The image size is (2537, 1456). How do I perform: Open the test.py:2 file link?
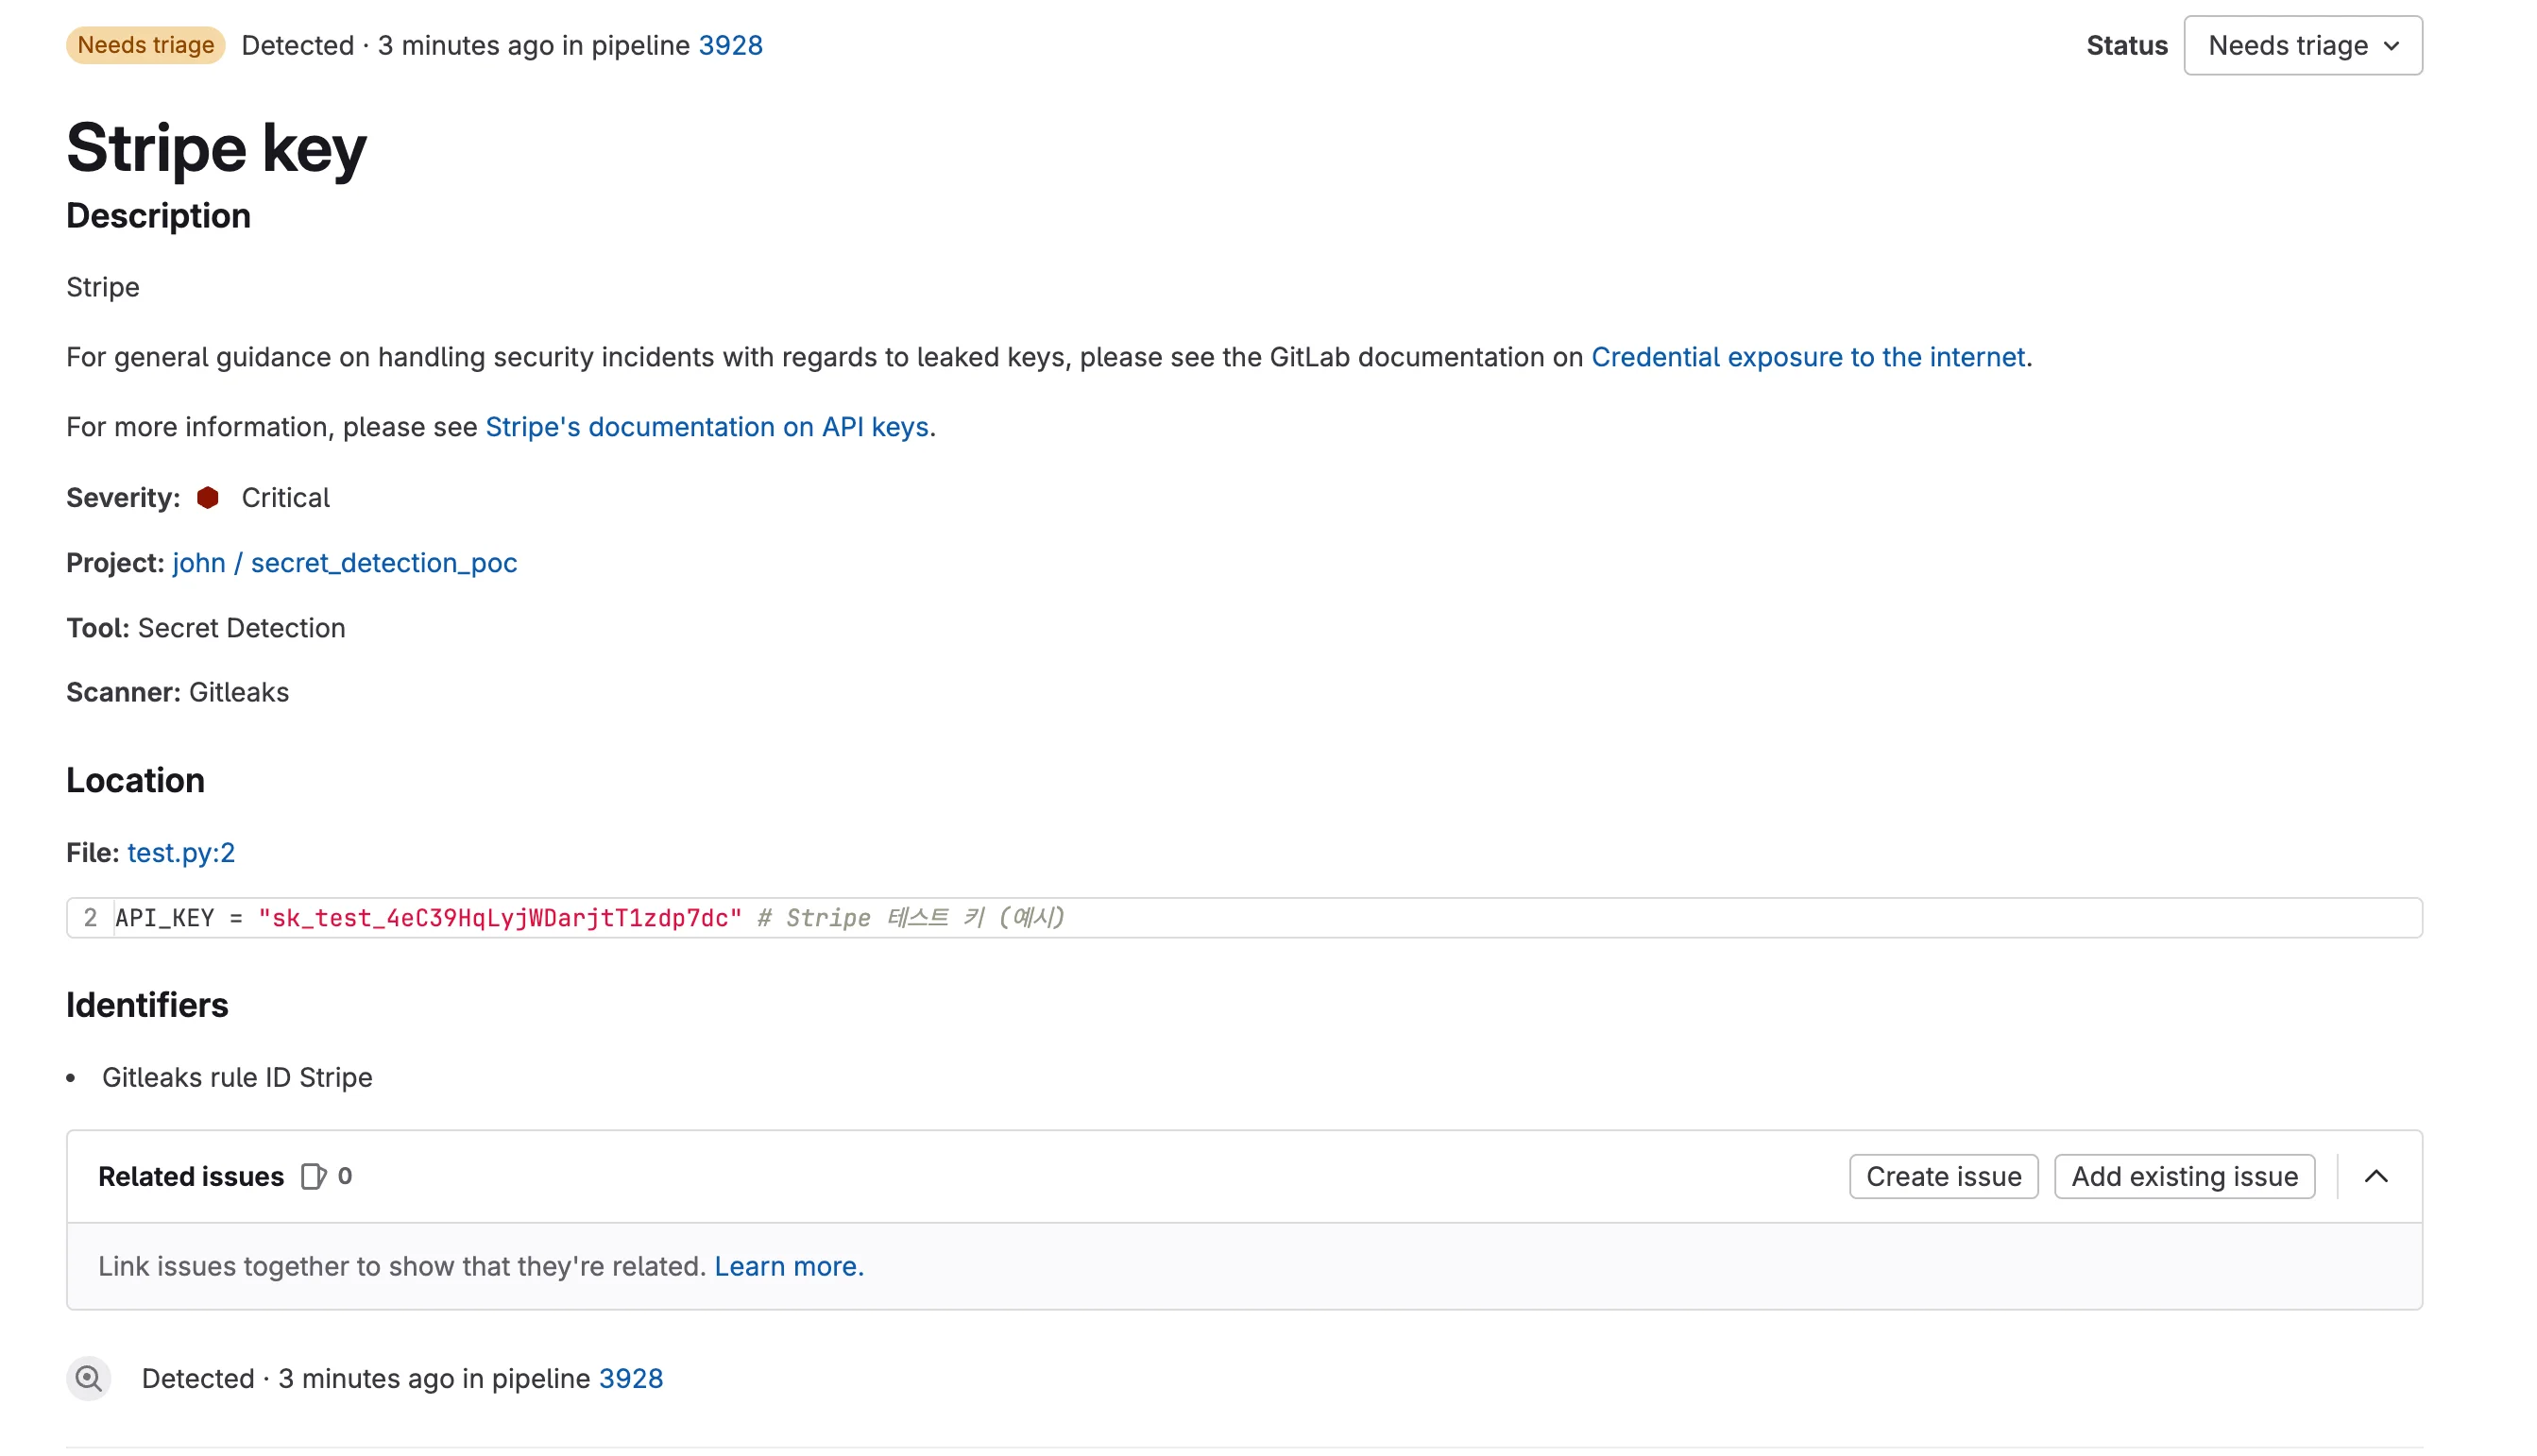181,853
